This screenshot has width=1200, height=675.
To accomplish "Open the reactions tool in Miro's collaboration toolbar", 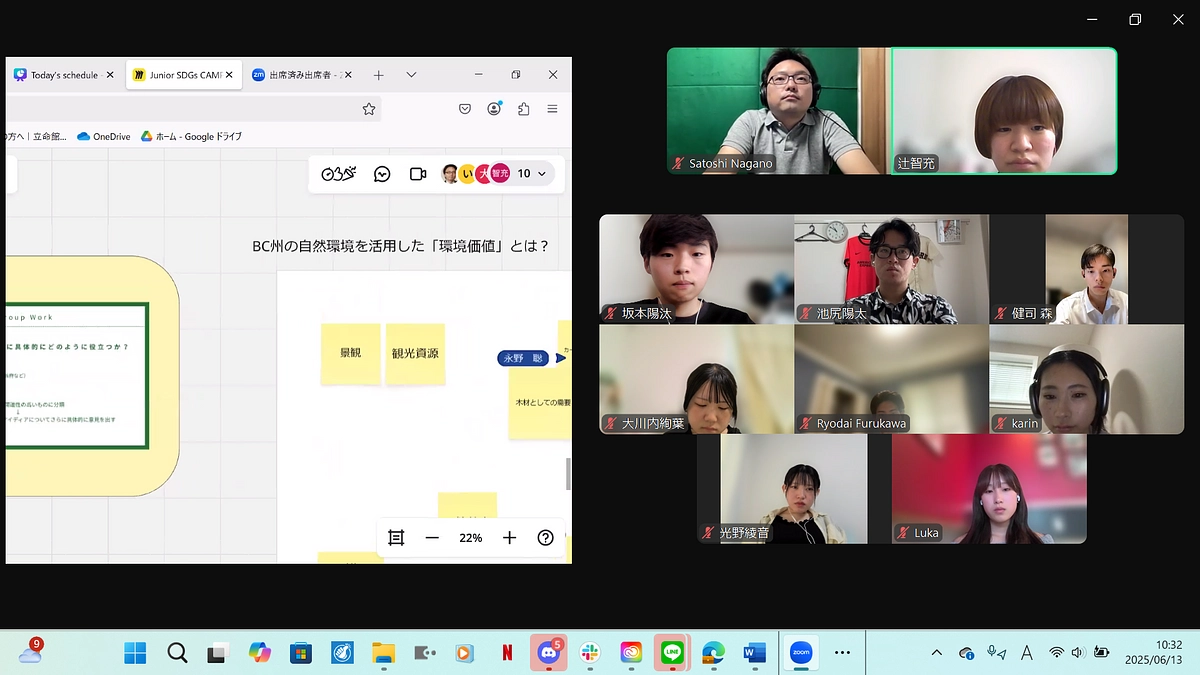I will pyautogui.click(x=337, y=173).
